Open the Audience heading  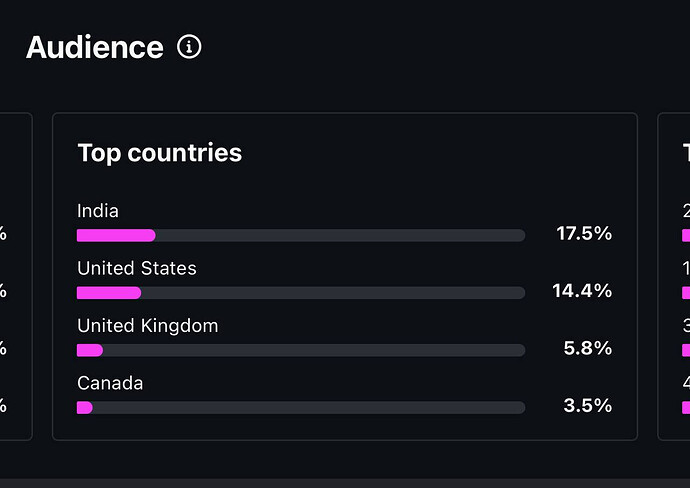point(95,47)
